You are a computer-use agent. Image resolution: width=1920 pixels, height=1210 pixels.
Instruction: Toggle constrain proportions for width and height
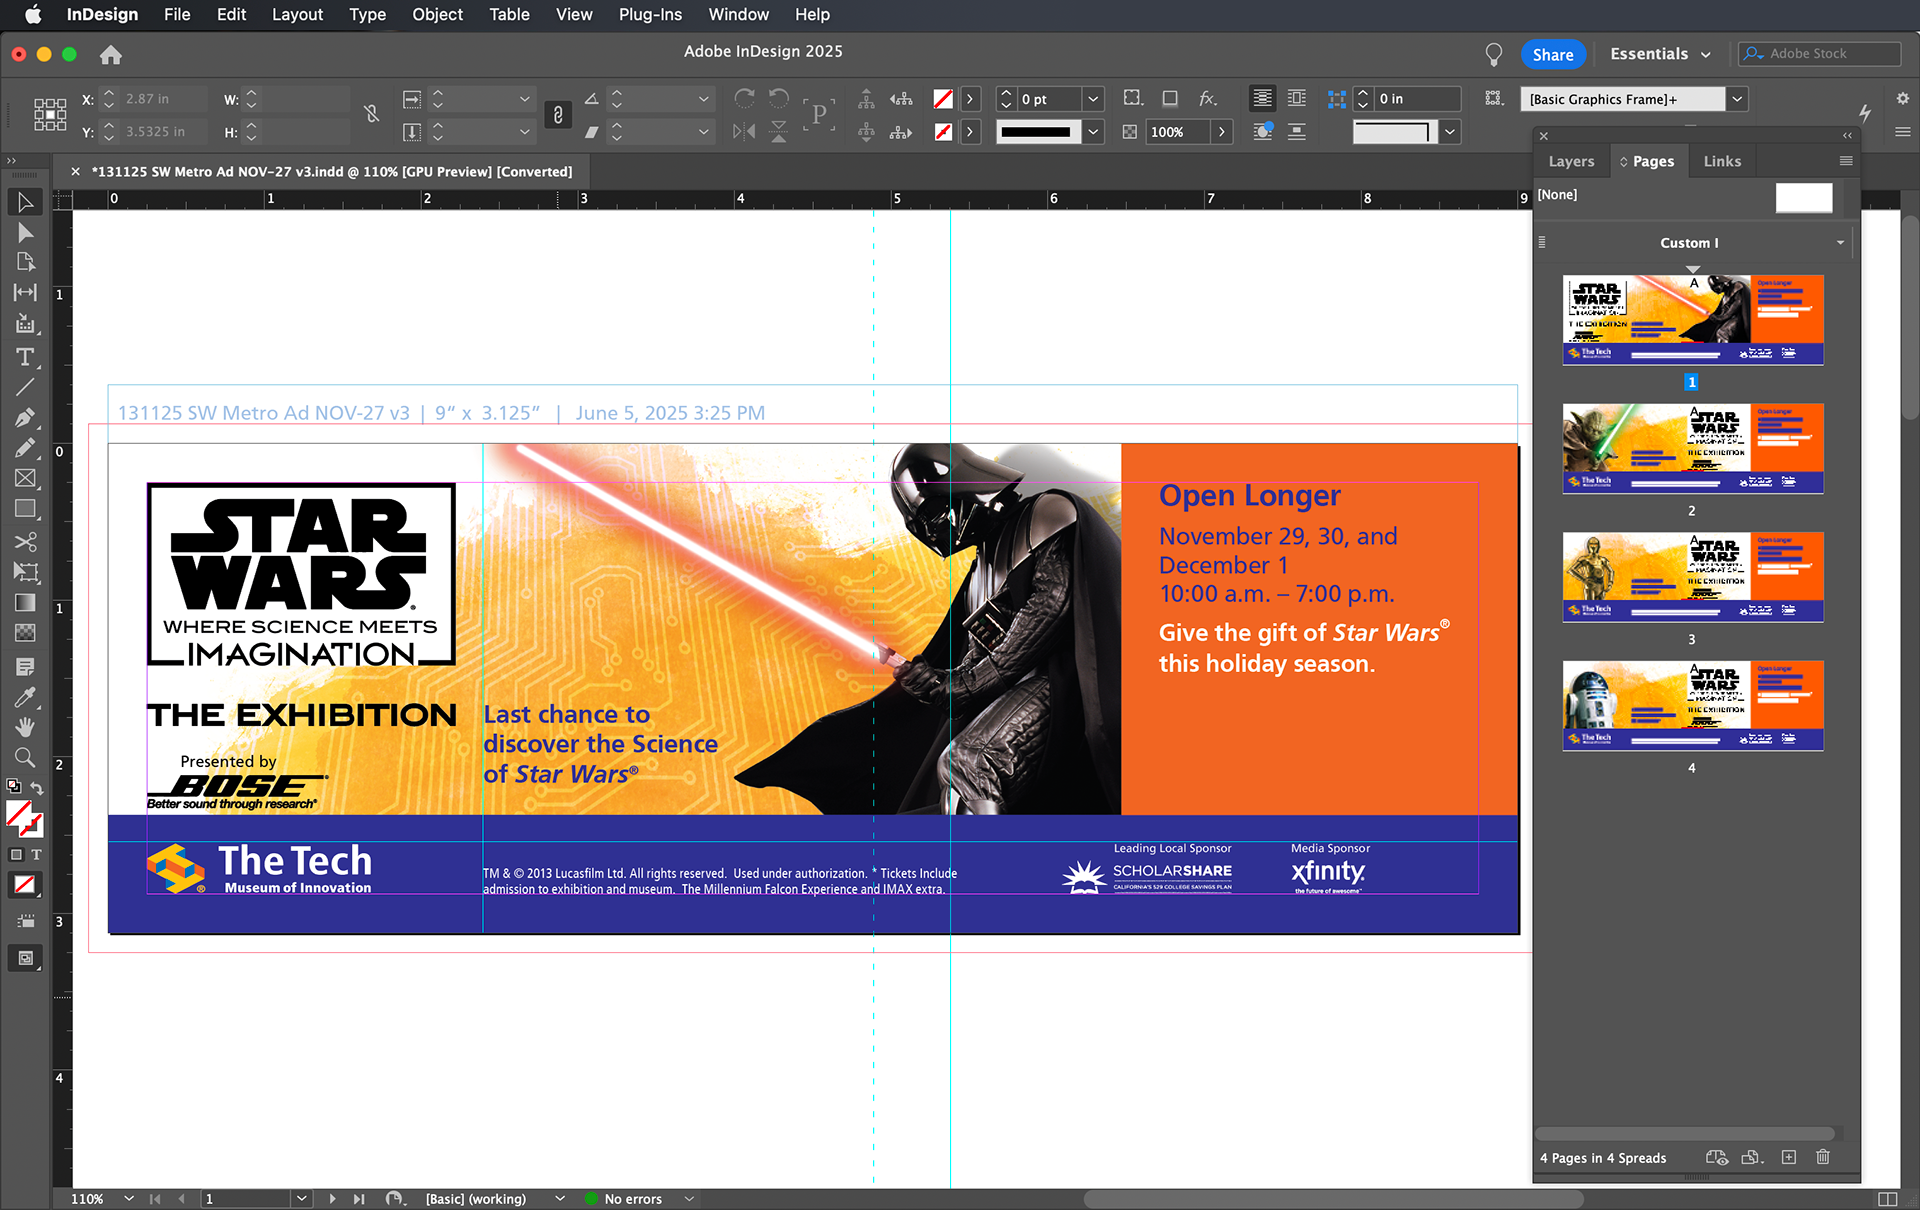click(x=372, y=114)
